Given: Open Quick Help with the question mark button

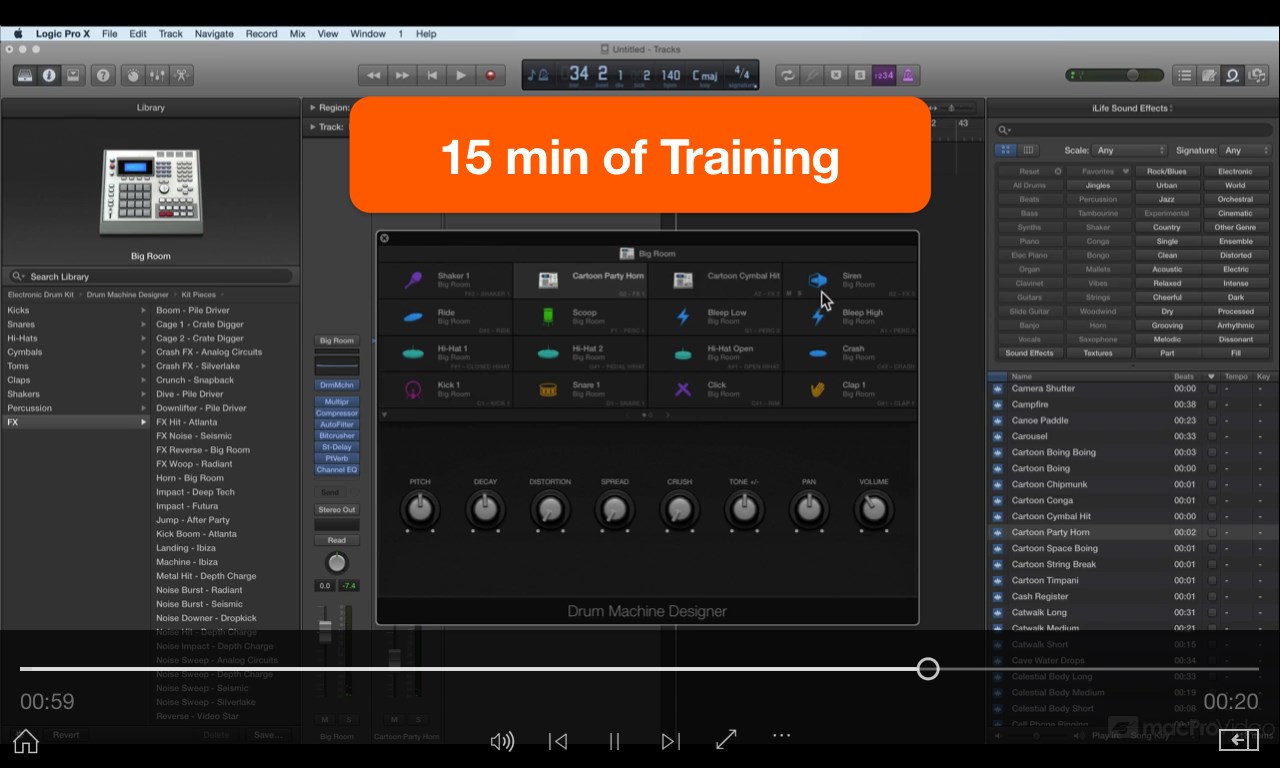Looking at the screenshot, I should pos(103,75).
